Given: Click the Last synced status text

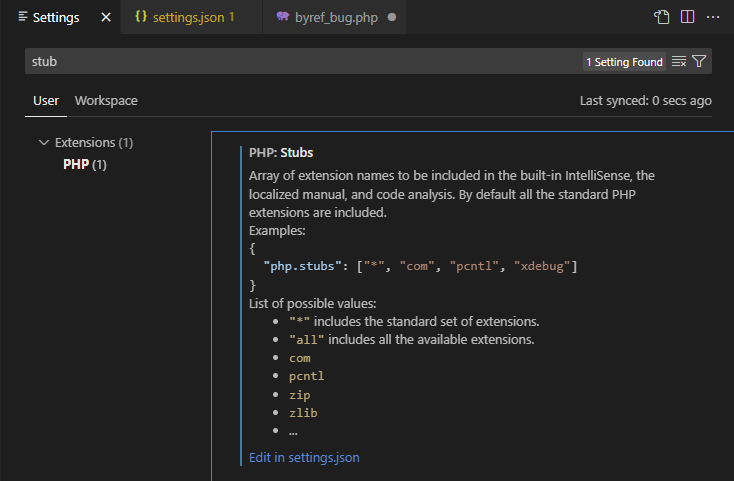Looking at the screenshot, I should pos(645,101).
